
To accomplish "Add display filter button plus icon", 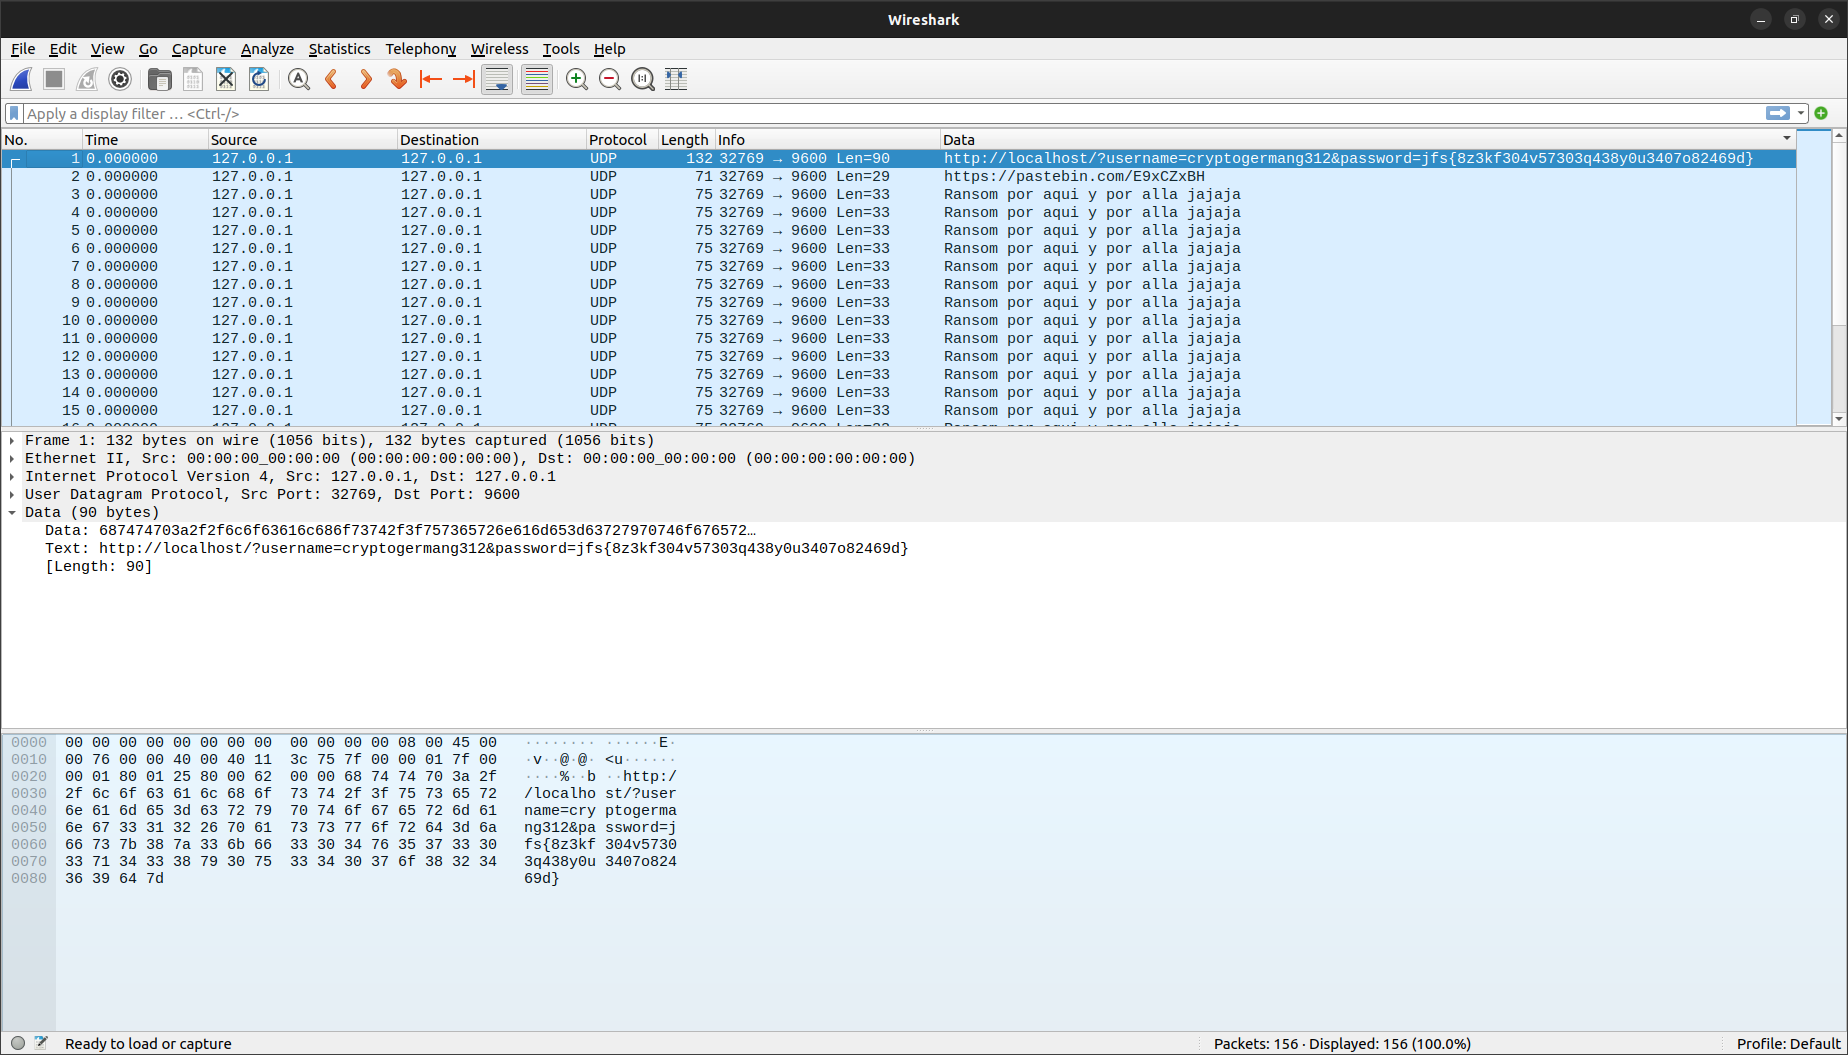I will (x=1821, y=113).
